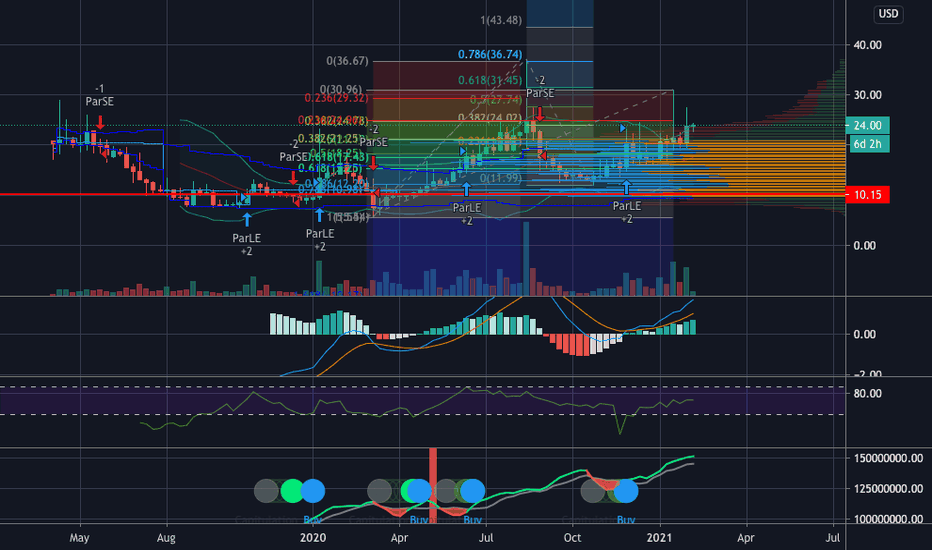Screen dimensions: 932x550
Task: Click the Oct label on time axis
Action: pos(572,538)
